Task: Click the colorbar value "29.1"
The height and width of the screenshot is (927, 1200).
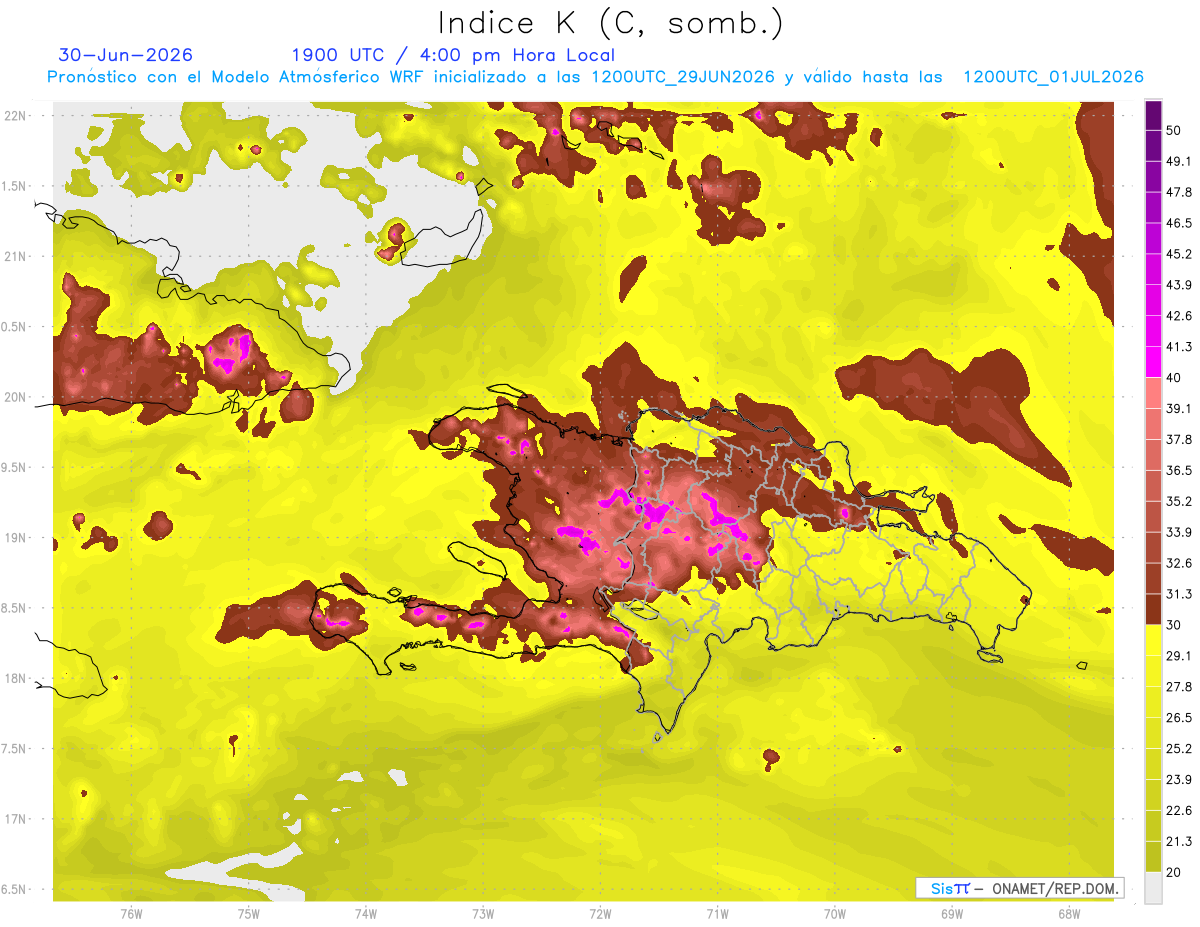Action: click(1179, 655)
